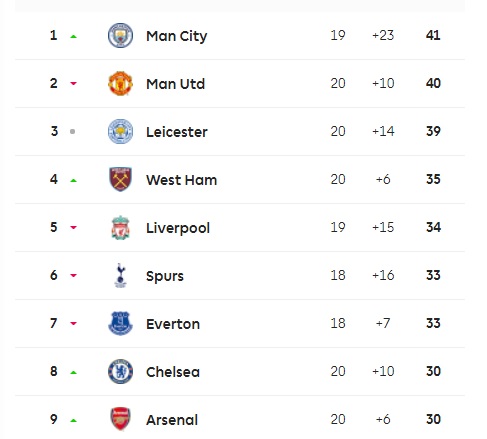Open the Man City team link

177,36
